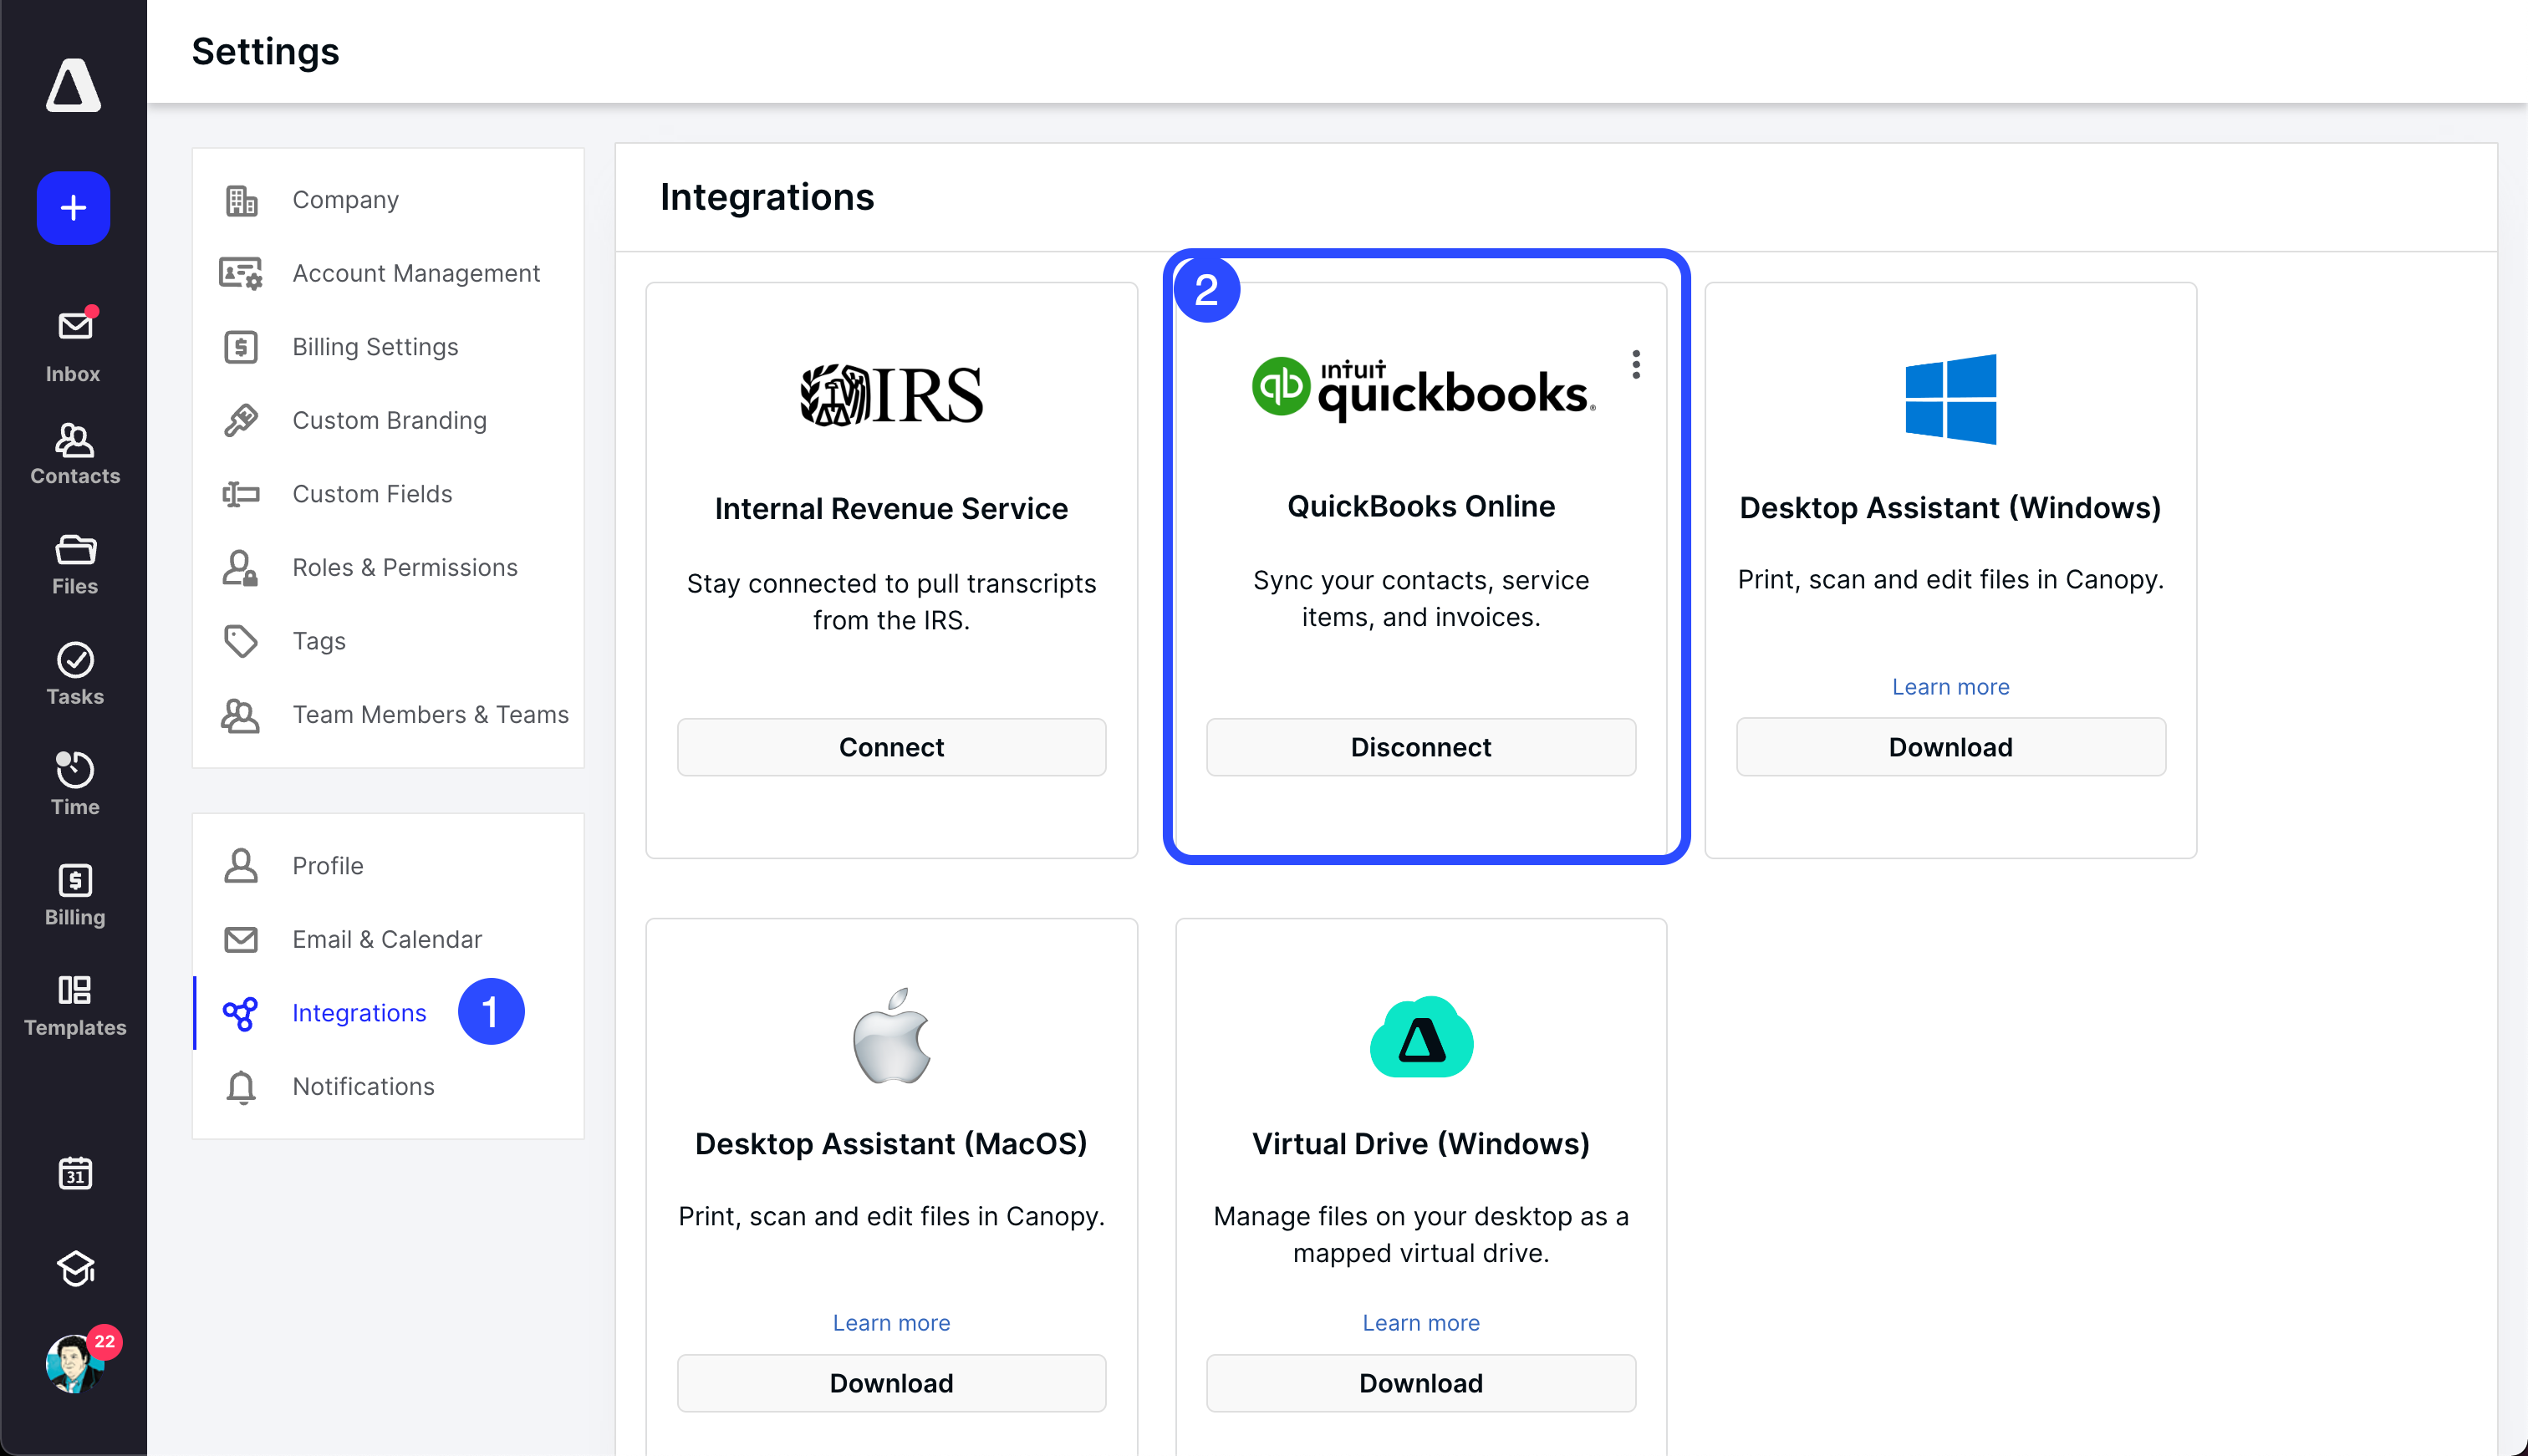Disconnect QuickBooks Online integration
This screenshot has height=1456, width=2528.
coord(1420,746)
